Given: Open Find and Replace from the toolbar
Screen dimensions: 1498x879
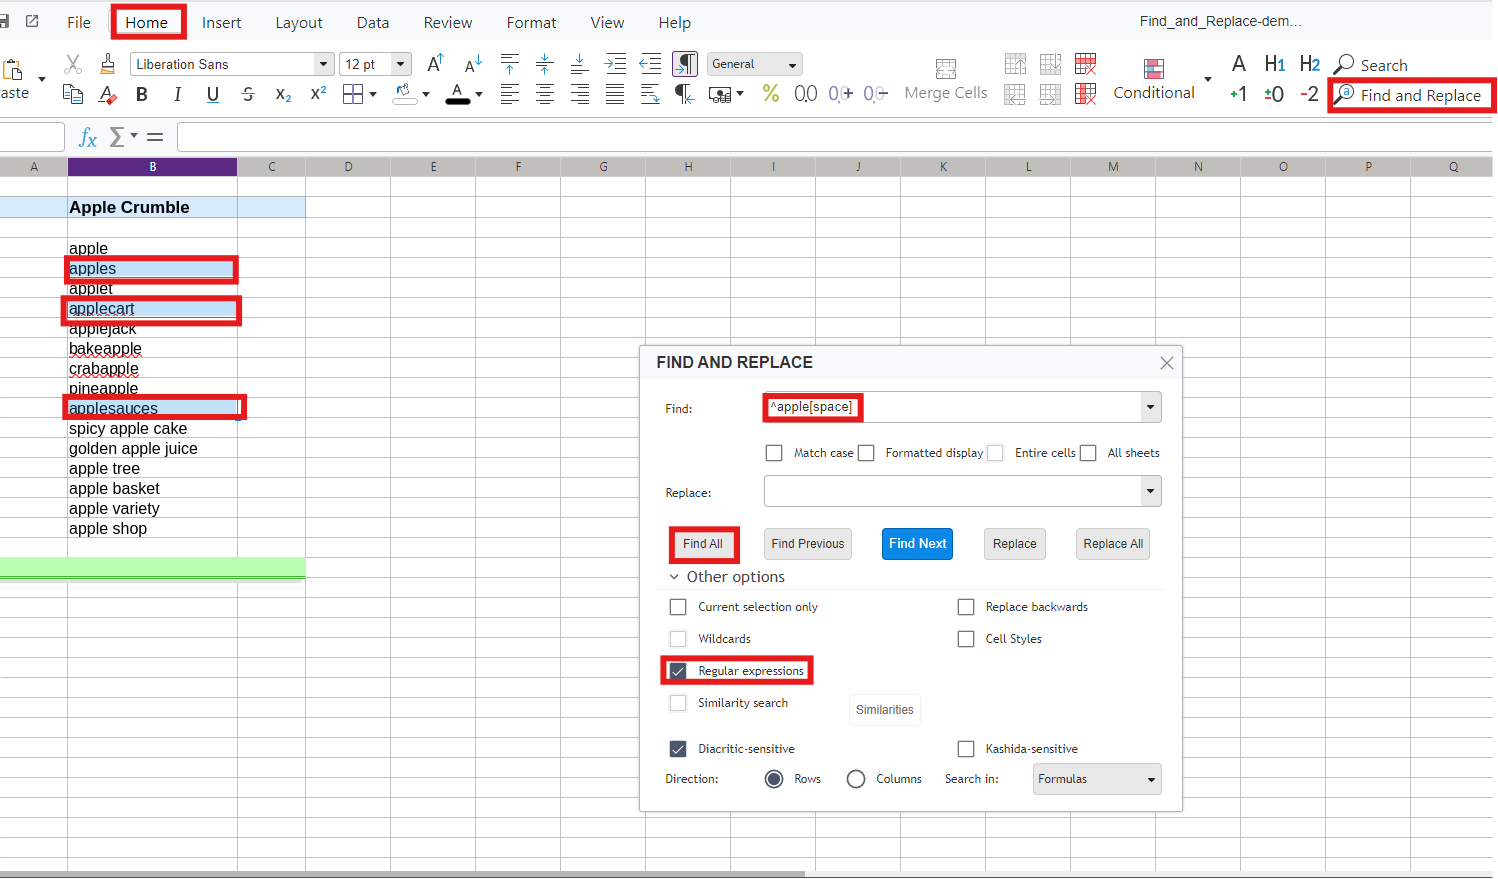Looking at the screenshot, I should tap(1412, 95).
